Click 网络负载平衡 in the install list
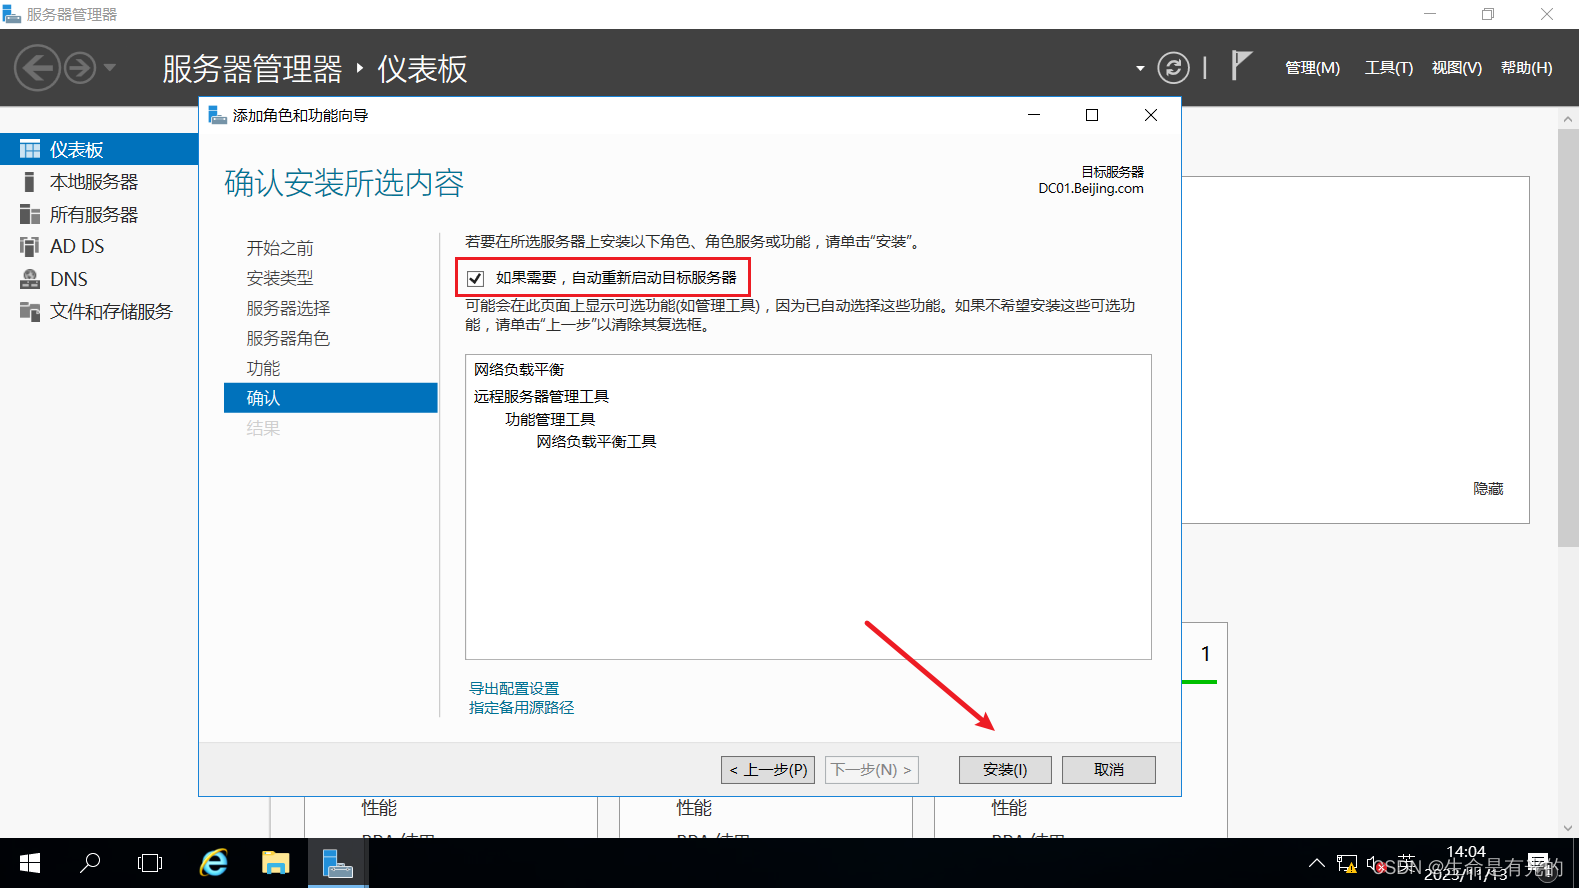Viewport: 1579px width, 888px height. click(x=519, y=369)
